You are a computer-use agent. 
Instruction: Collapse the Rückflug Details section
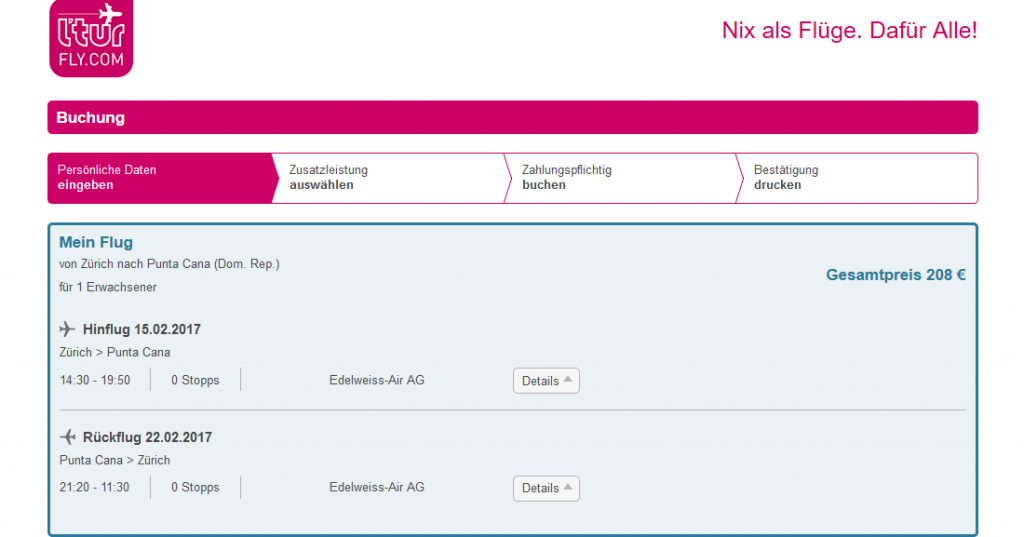[x=546, y=488]
